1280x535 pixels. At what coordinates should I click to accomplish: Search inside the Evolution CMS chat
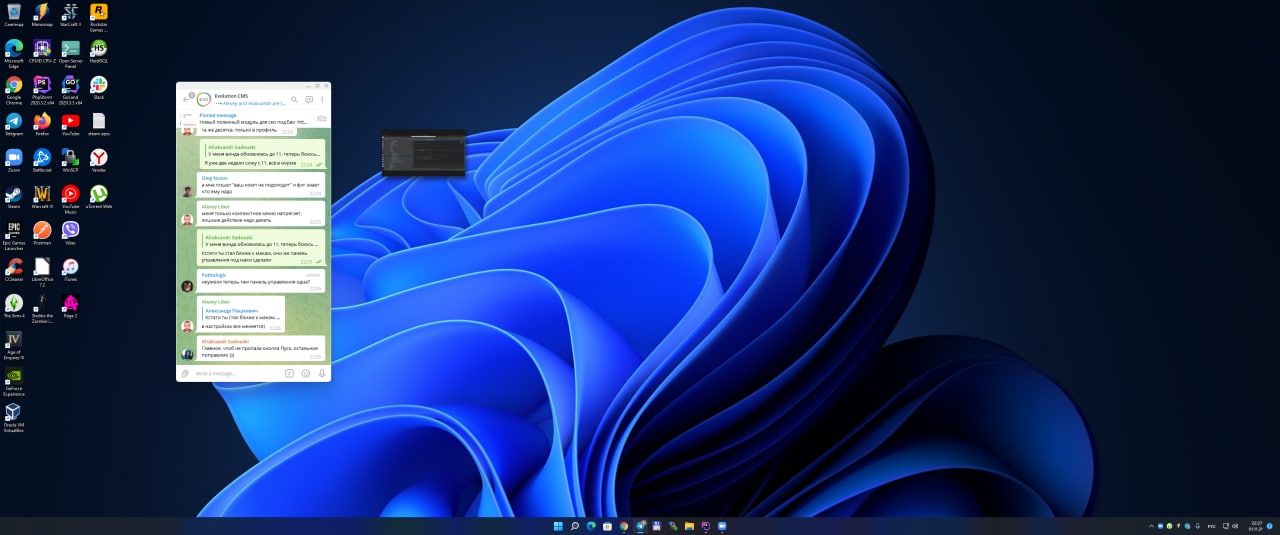(294, 99)
